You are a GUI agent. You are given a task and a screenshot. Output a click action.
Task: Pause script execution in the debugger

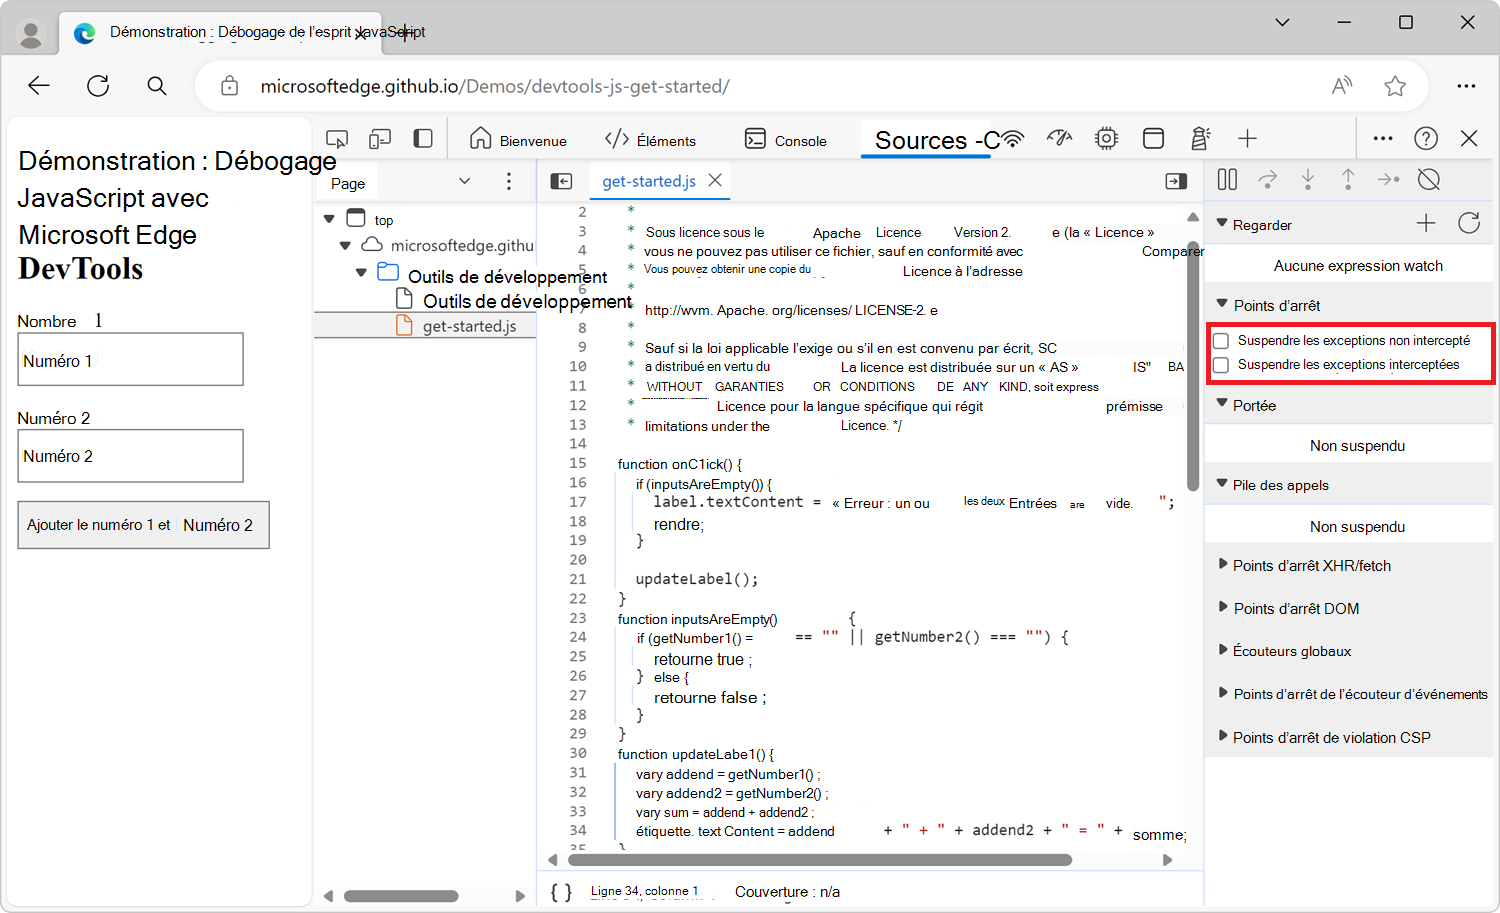[1227, 179]
